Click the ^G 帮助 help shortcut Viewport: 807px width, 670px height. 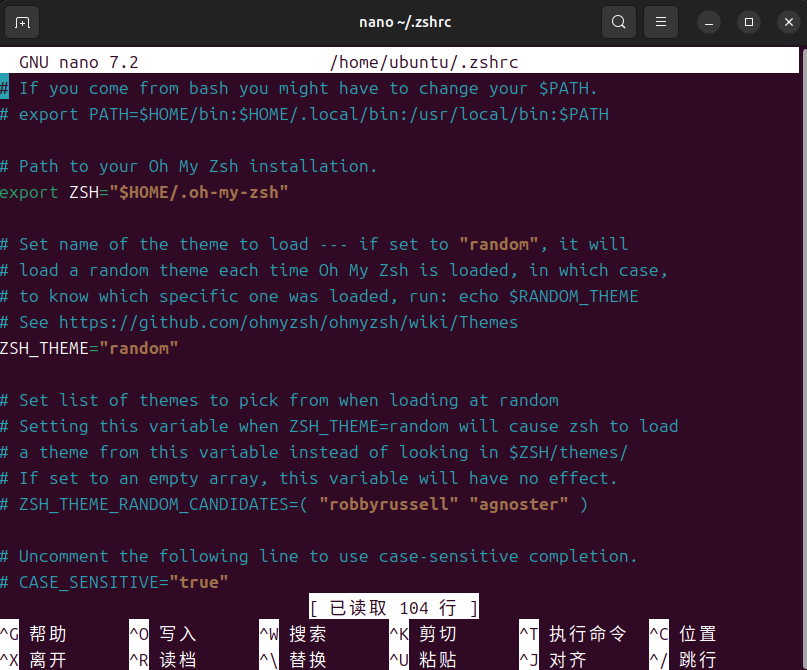34,634
